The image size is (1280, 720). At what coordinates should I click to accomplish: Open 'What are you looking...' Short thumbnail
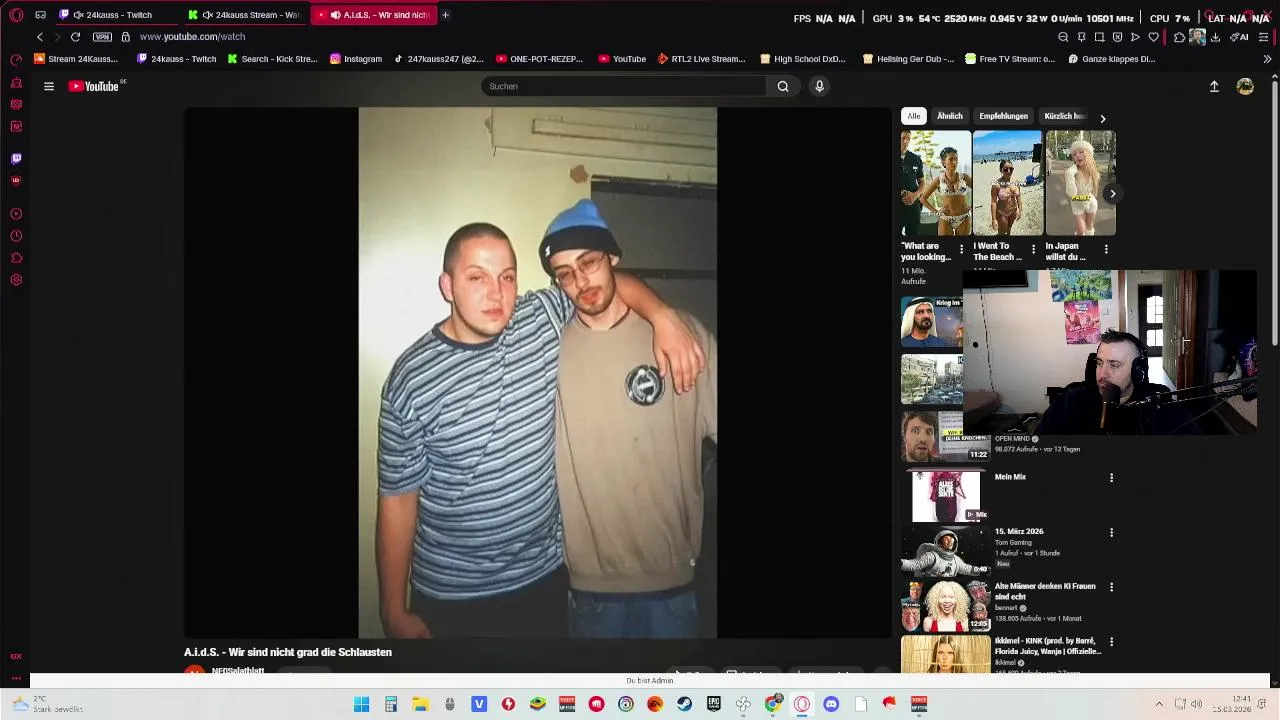936,183
